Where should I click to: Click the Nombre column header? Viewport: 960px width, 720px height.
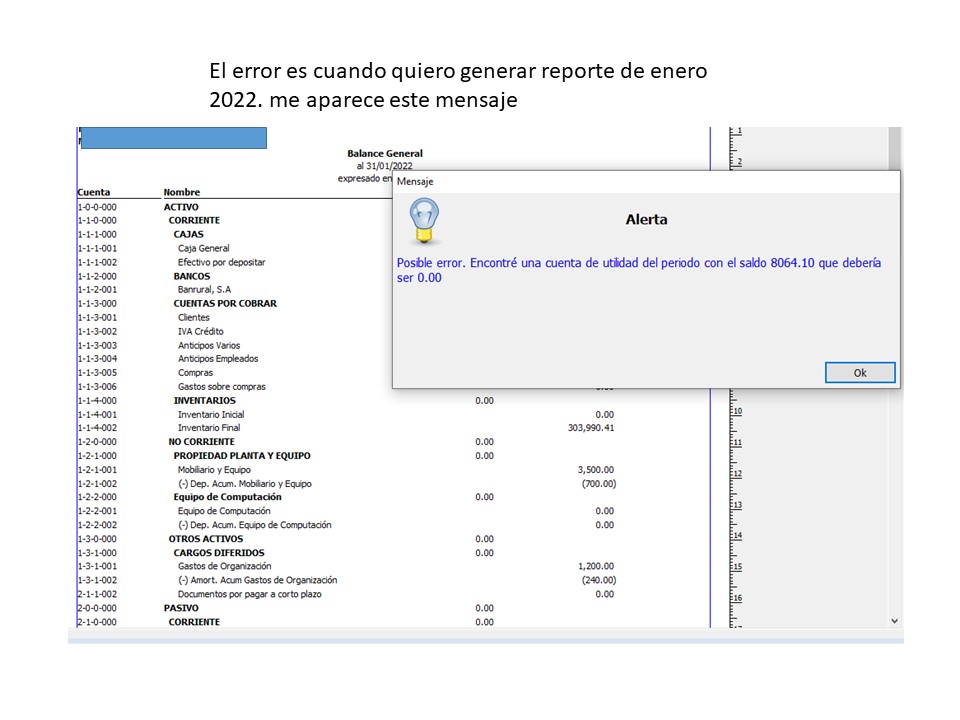tap(182, 192)
